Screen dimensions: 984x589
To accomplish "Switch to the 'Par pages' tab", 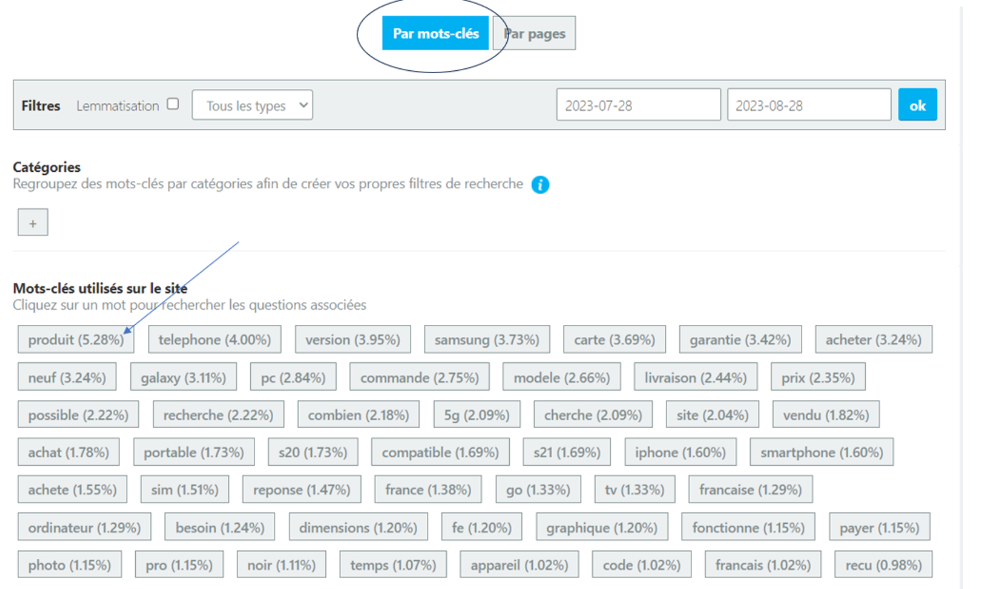I will pos(536,33).
